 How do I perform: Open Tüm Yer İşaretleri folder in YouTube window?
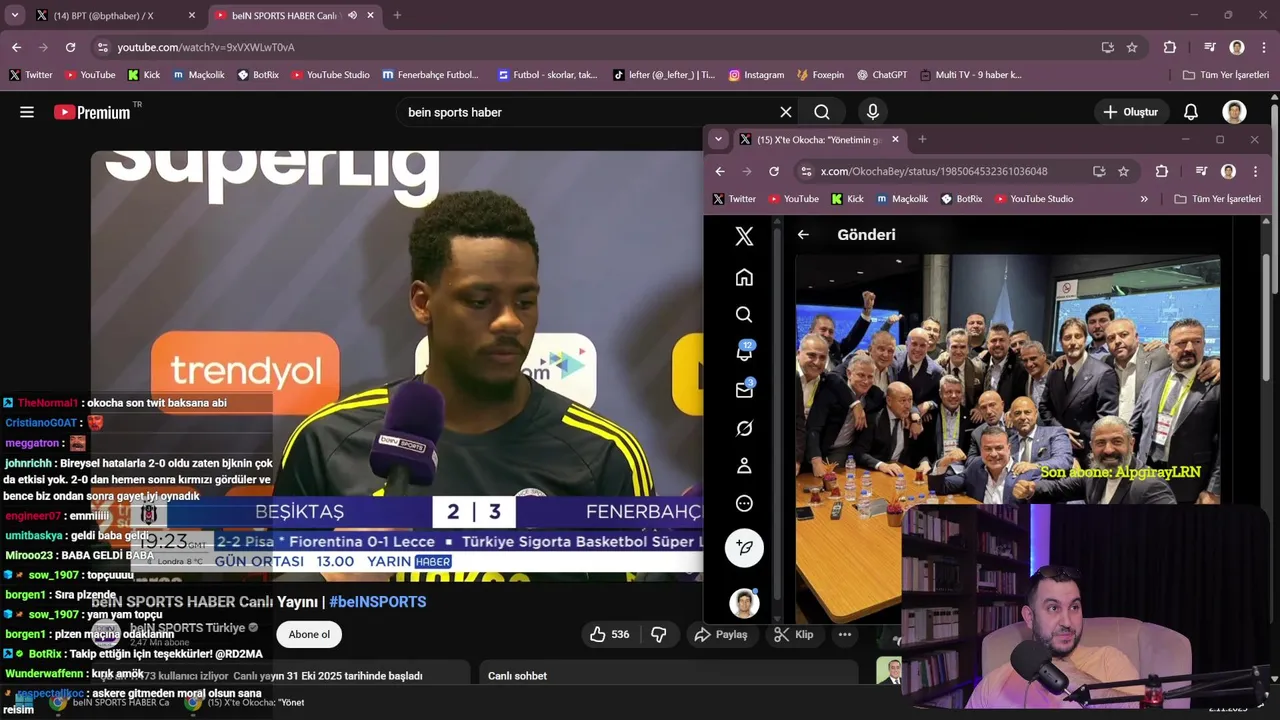coord(1226,75)
